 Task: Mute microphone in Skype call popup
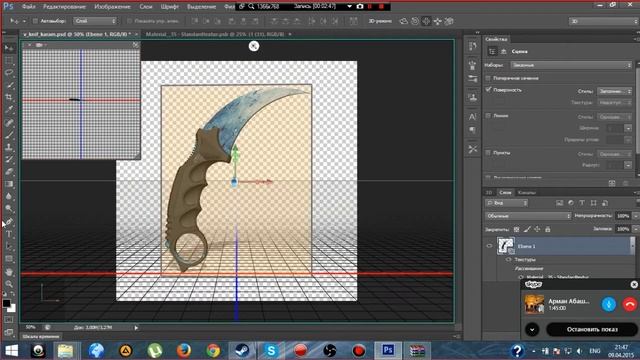pos(609,304)
